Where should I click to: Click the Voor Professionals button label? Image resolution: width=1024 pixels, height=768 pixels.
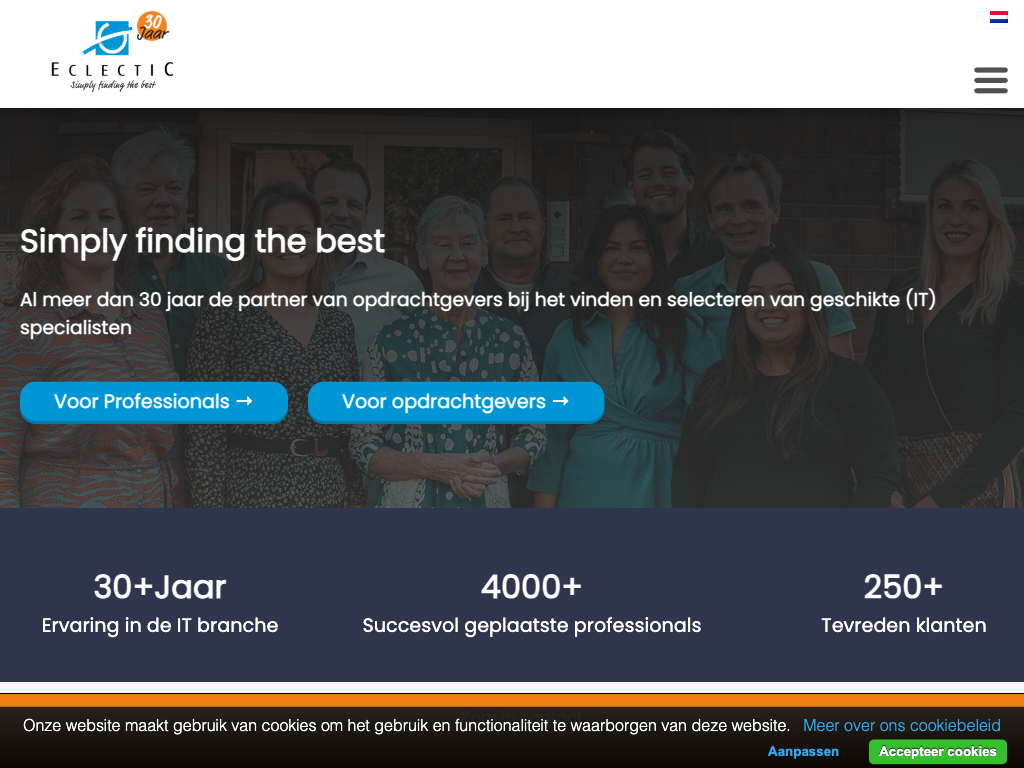click(142, 401)
